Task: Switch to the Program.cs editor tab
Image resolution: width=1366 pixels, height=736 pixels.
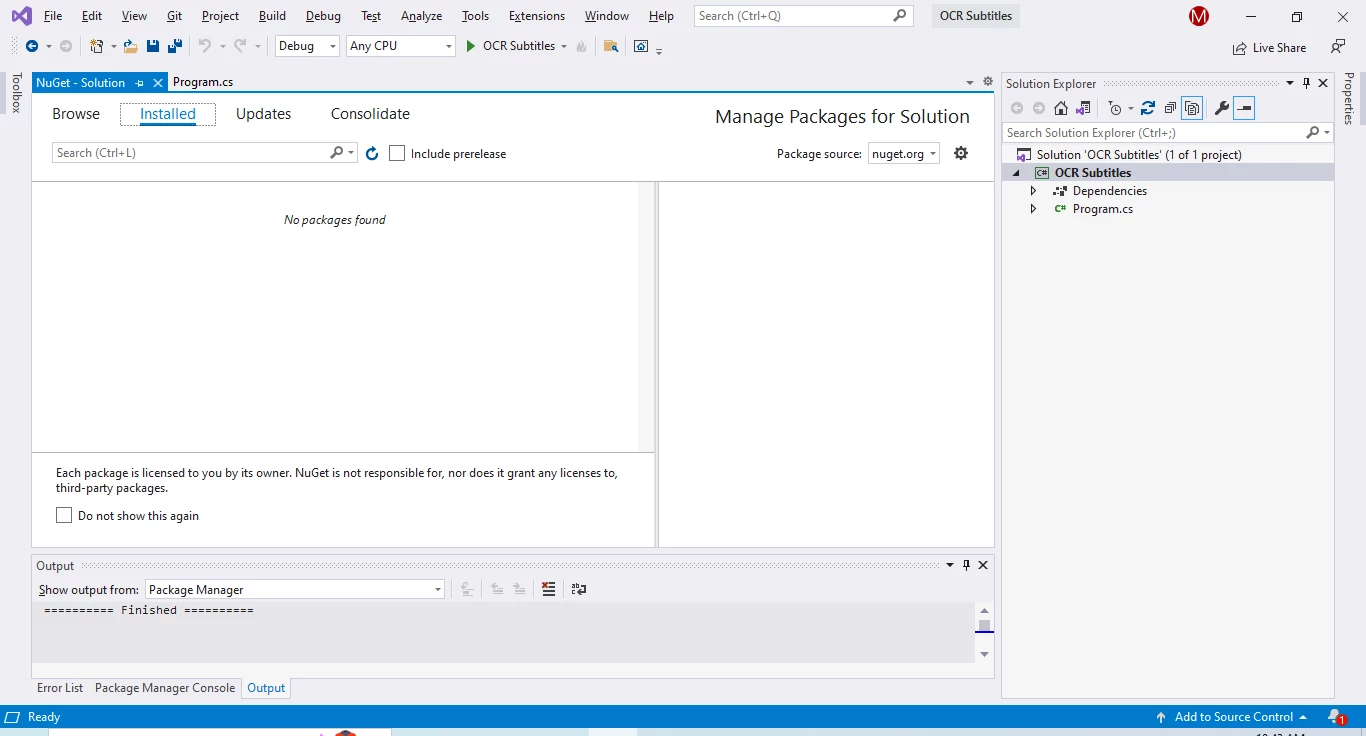Action: coord(203,82)
